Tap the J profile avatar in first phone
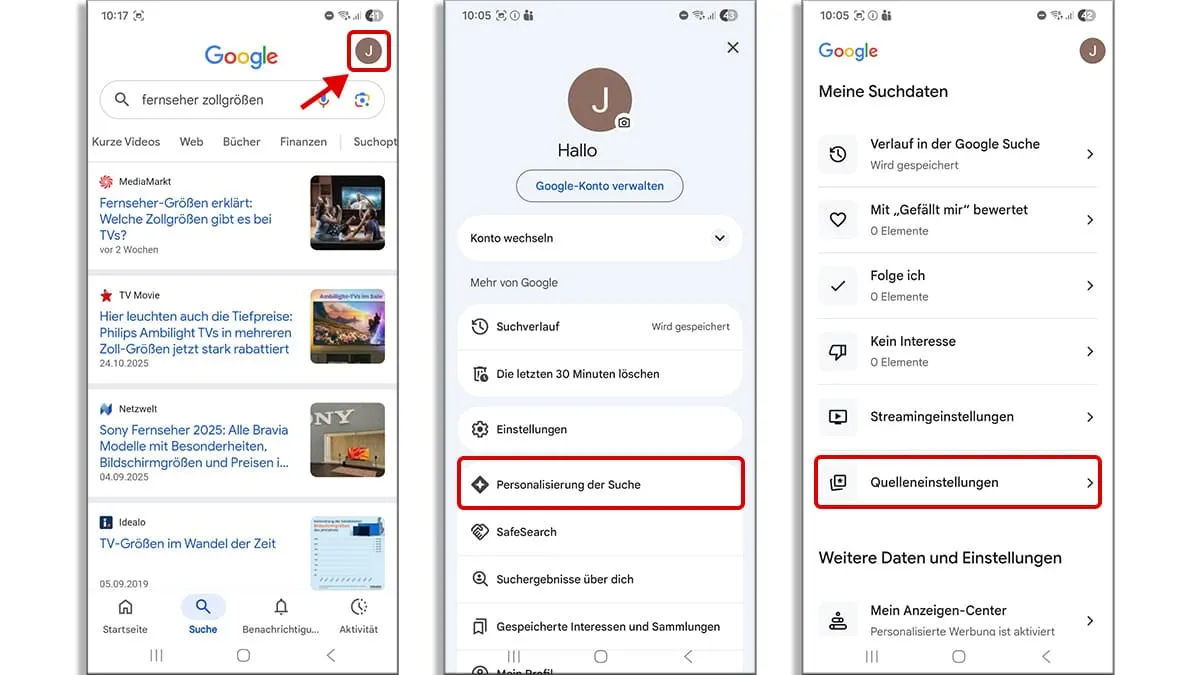 369,51
